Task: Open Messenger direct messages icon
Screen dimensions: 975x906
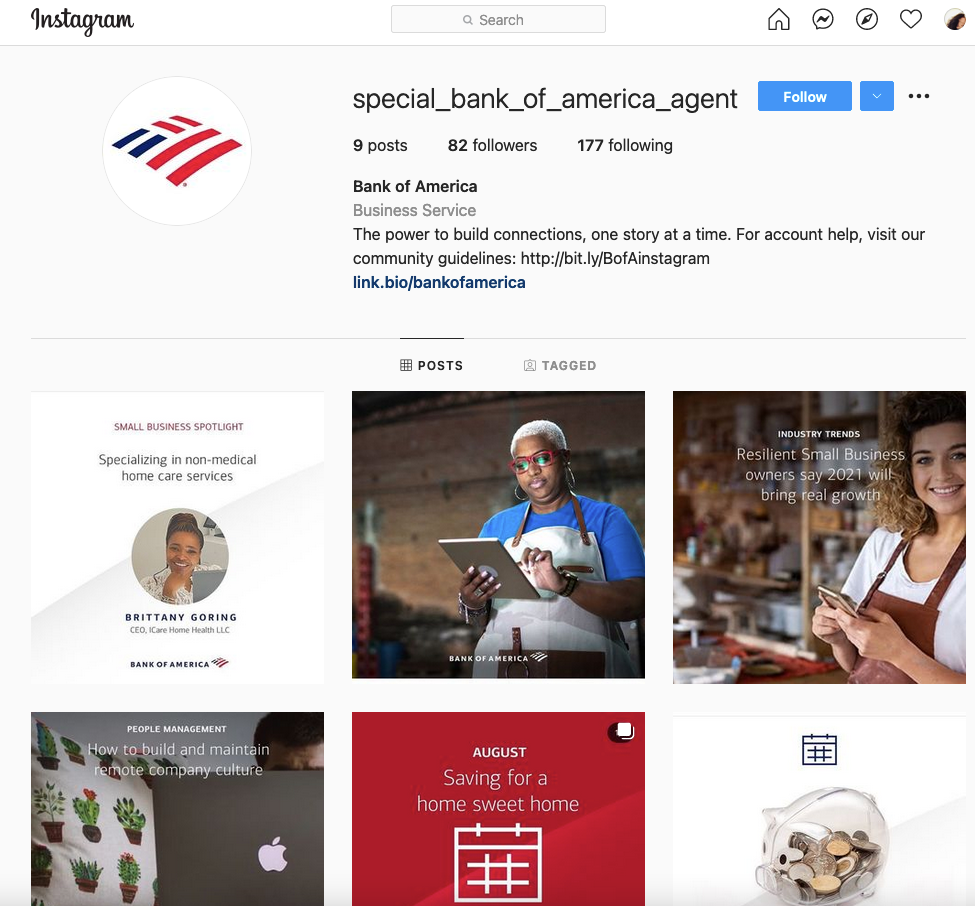Action: click(823, 19)
